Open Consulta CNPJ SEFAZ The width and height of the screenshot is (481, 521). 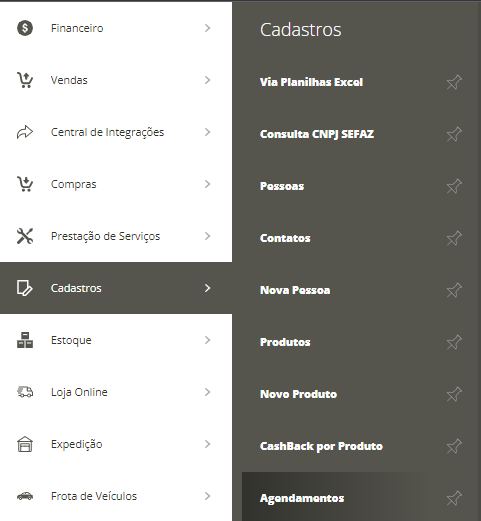pos(317,134)
